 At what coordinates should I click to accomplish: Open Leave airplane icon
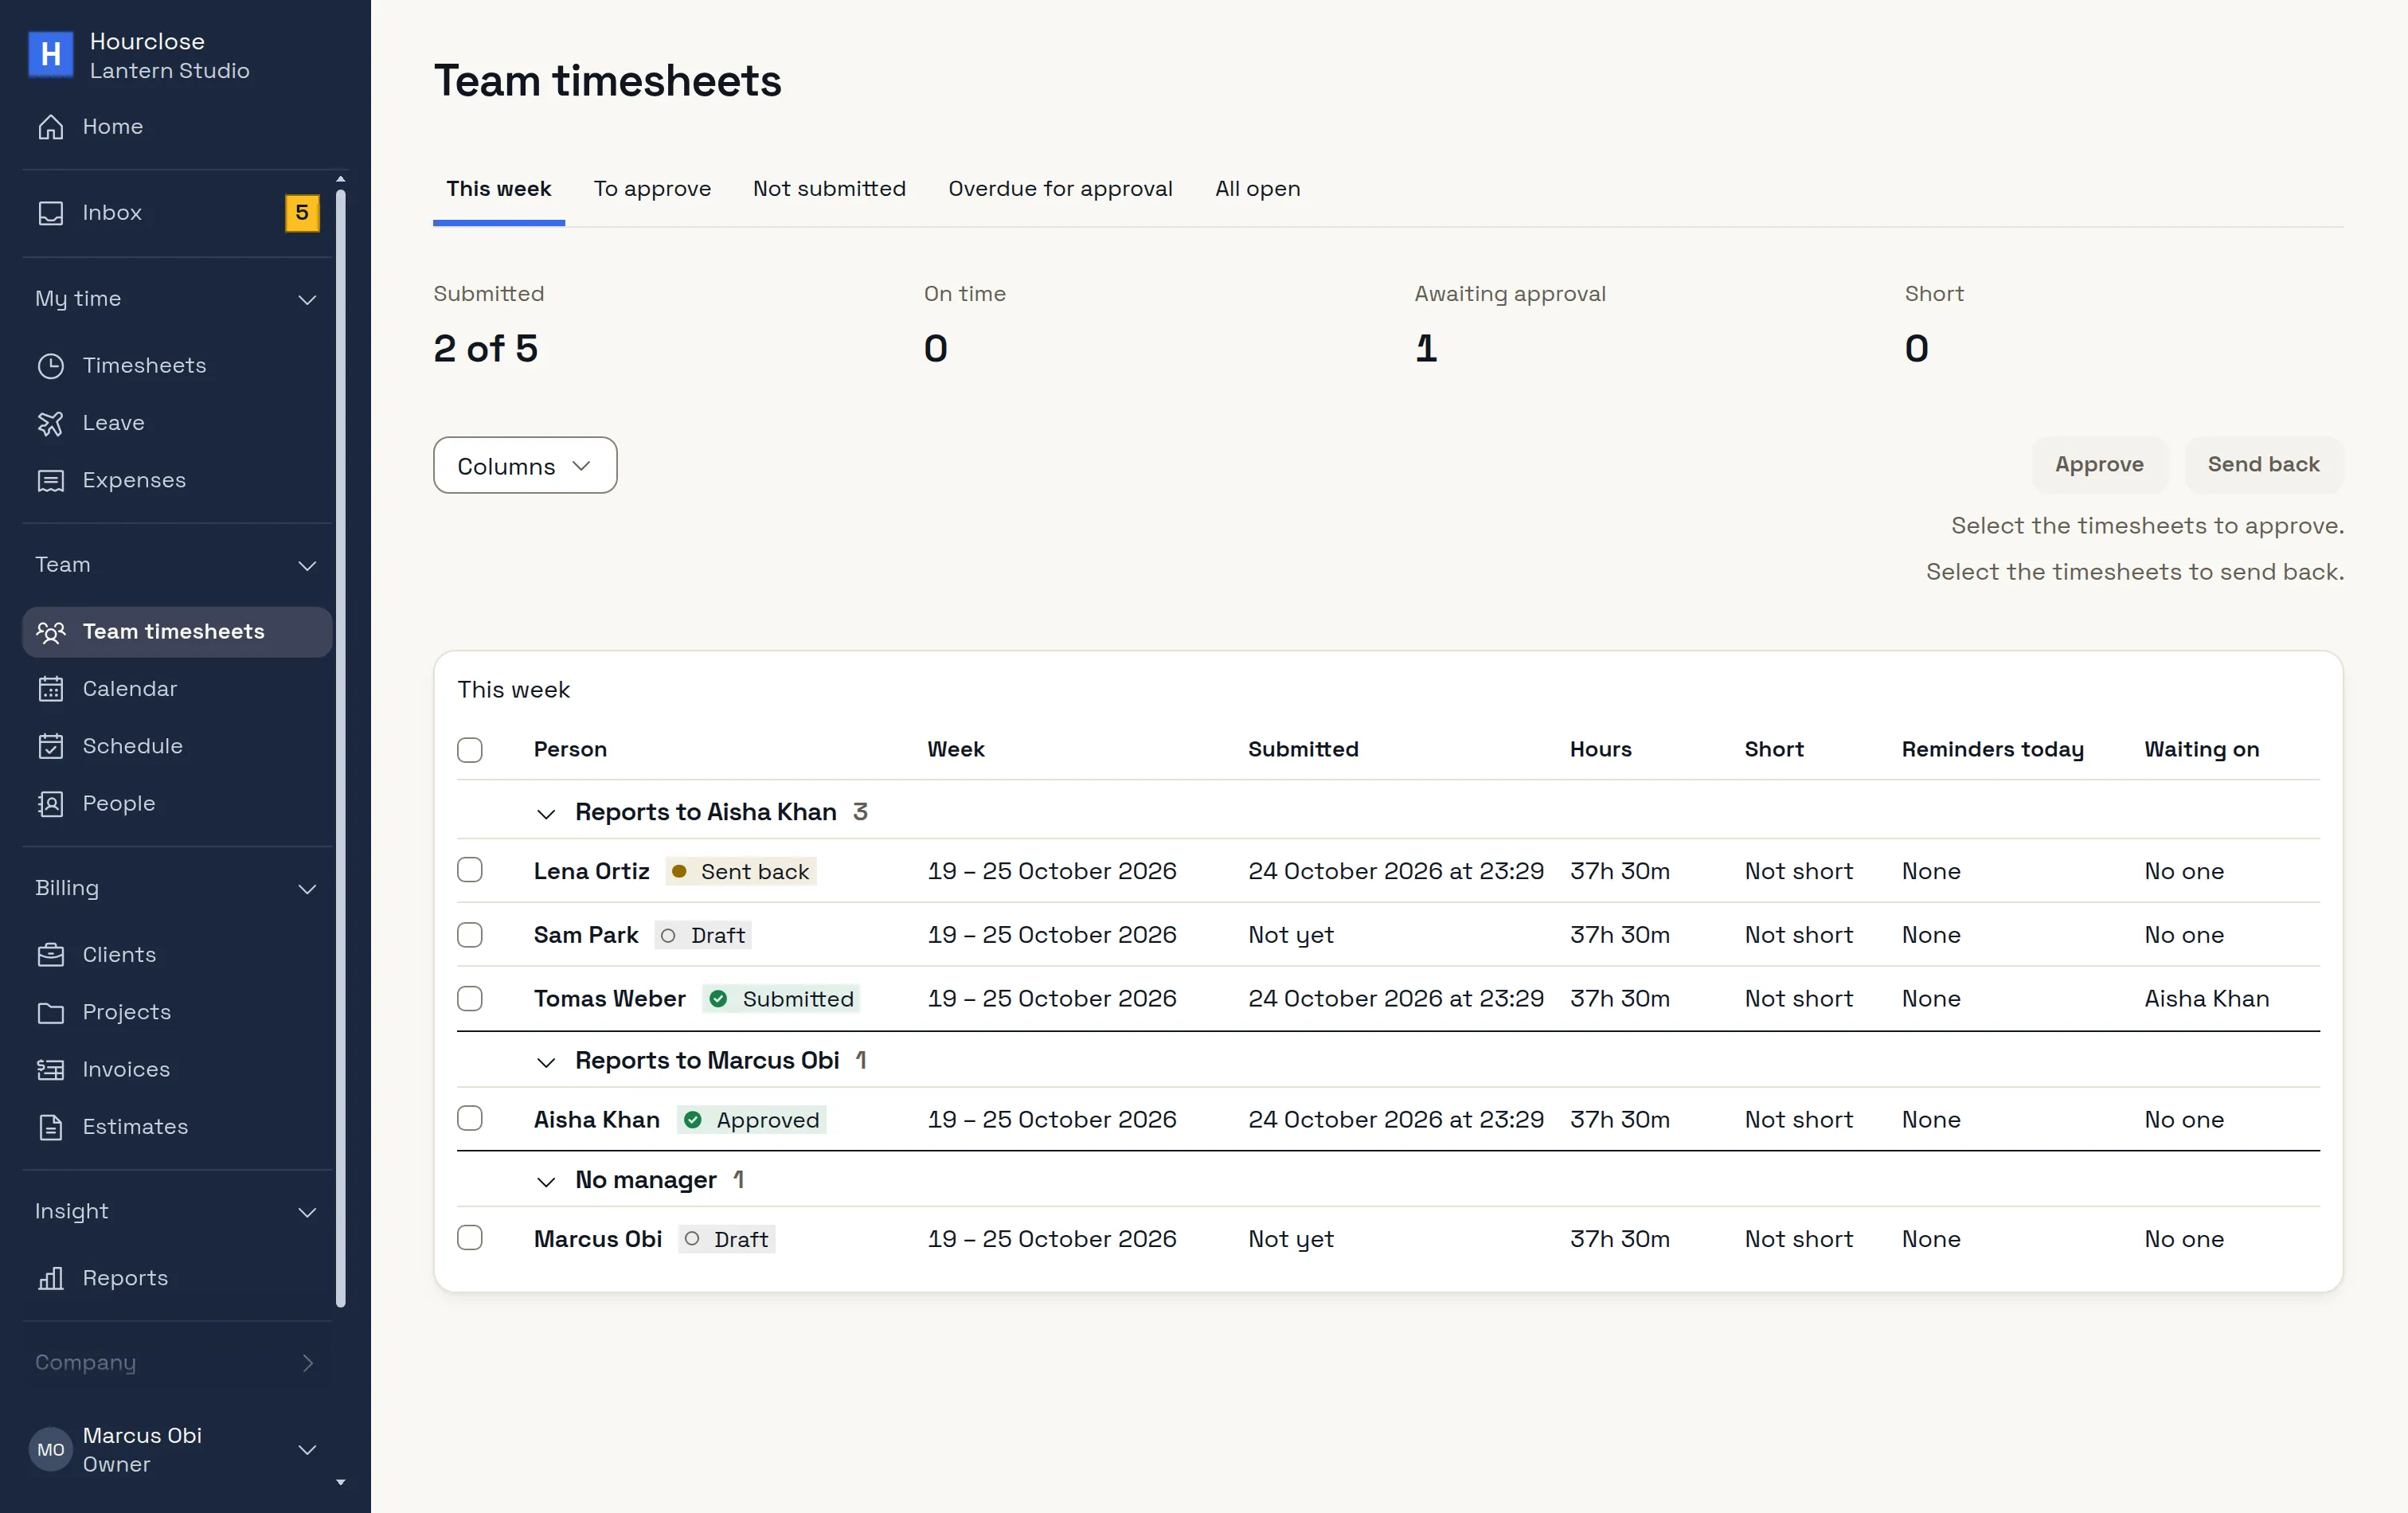(51, 423)
